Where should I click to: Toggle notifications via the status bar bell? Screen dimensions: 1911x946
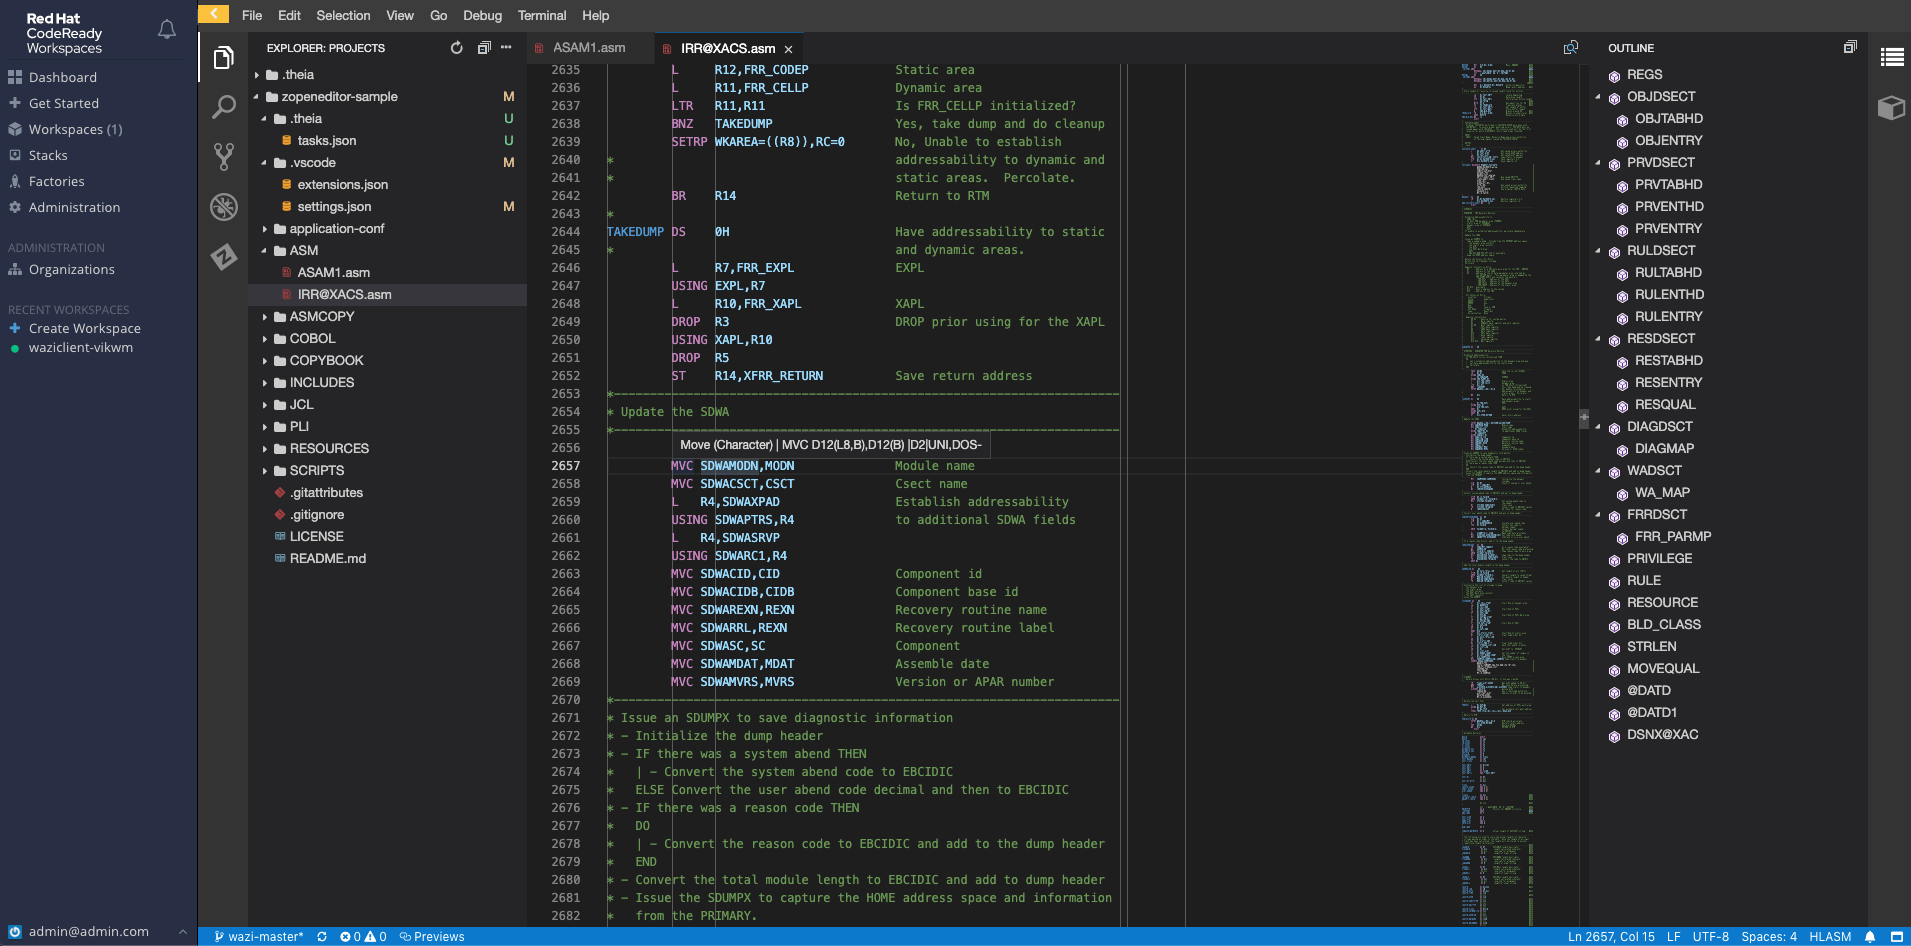click(1869, 937)
